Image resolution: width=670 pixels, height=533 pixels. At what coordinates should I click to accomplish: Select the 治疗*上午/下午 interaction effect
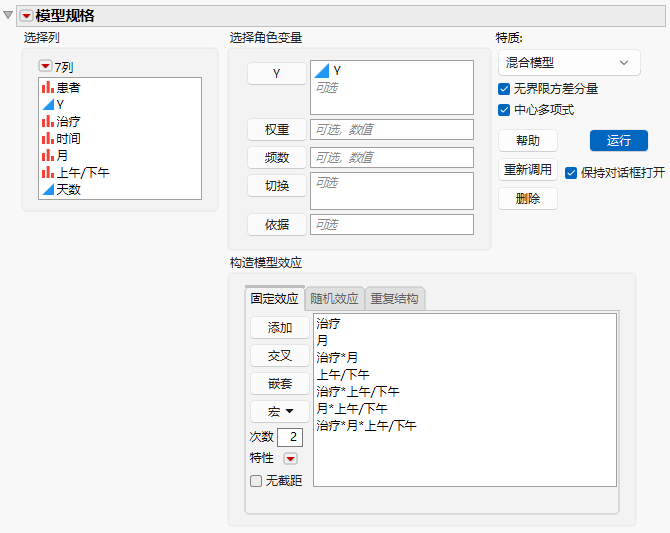click(358, 392)
